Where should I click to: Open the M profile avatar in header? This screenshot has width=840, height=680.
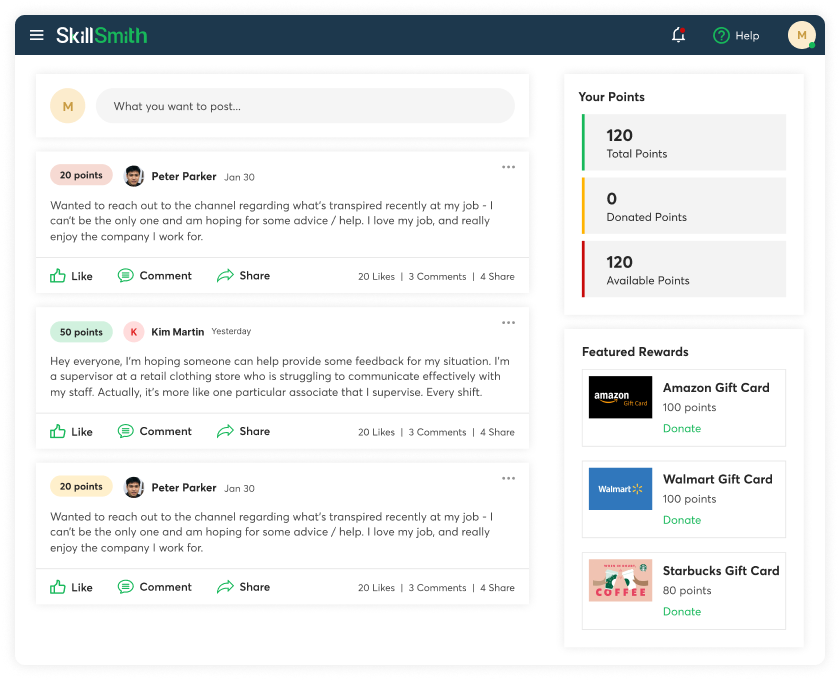(x=801, y=35)
